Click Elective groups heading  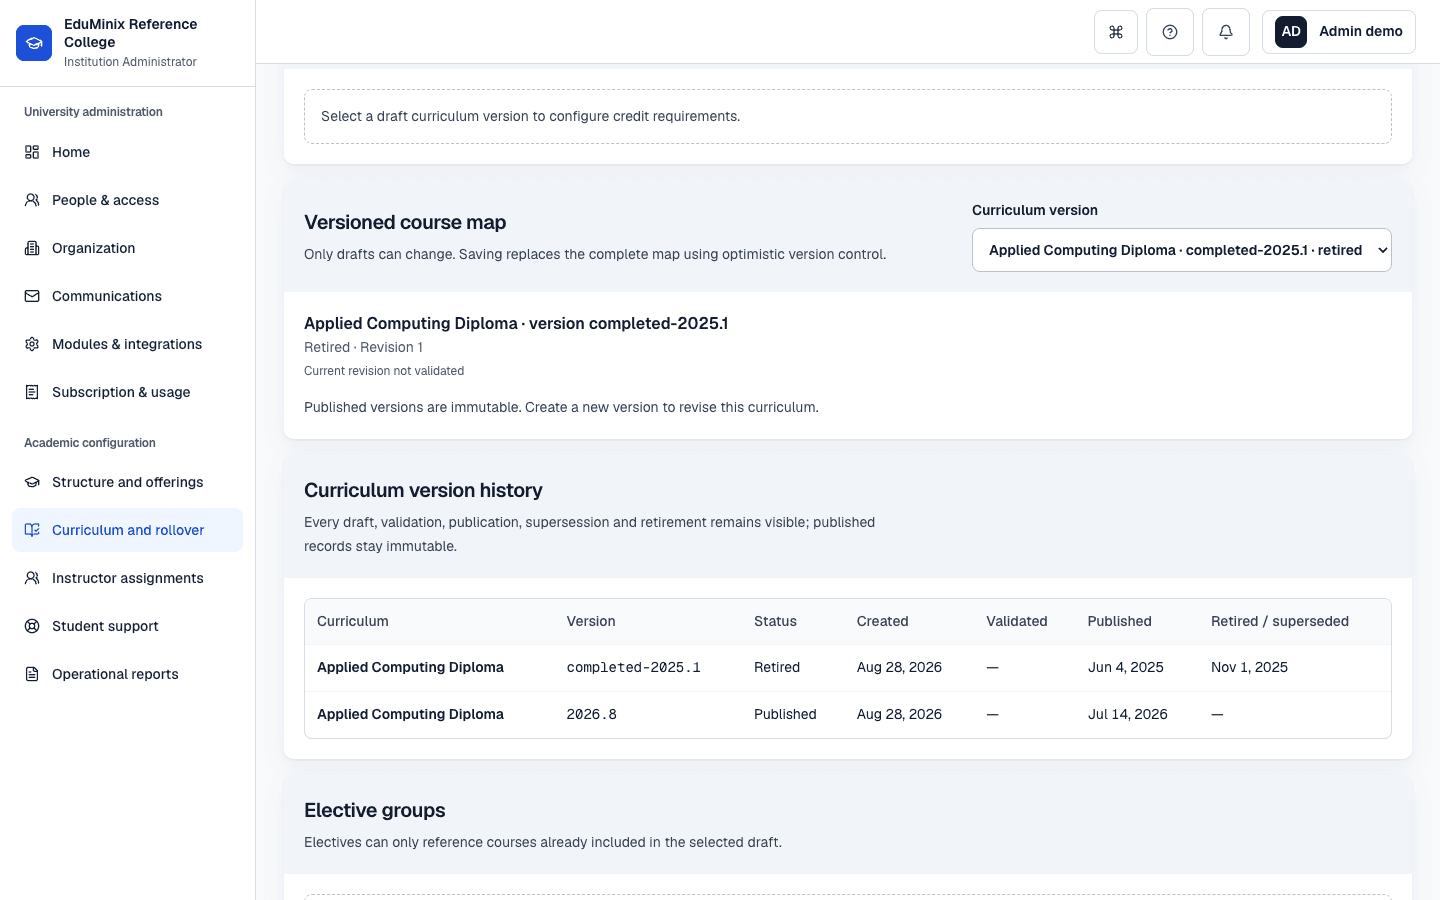pos(374,810)
